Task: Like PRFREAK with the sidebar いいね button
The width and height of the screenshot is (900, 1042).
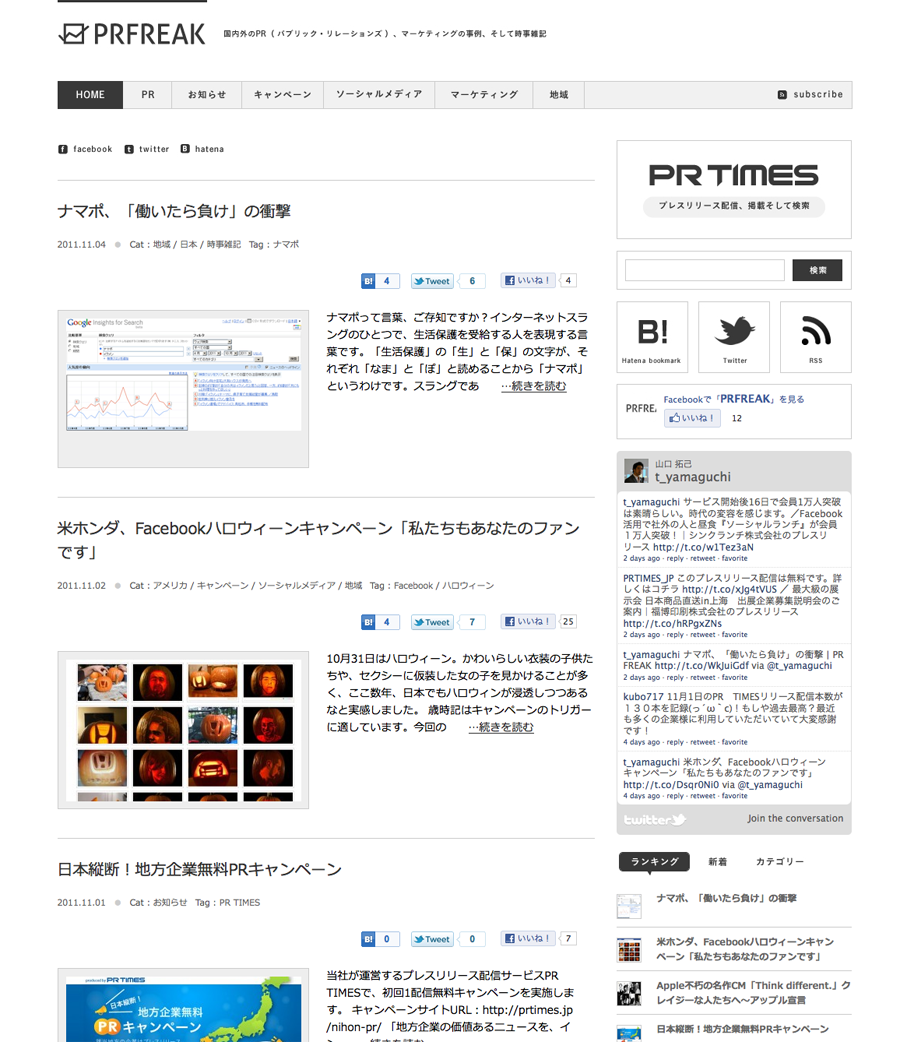Action: pyautogui.click(x=692, y=418)
